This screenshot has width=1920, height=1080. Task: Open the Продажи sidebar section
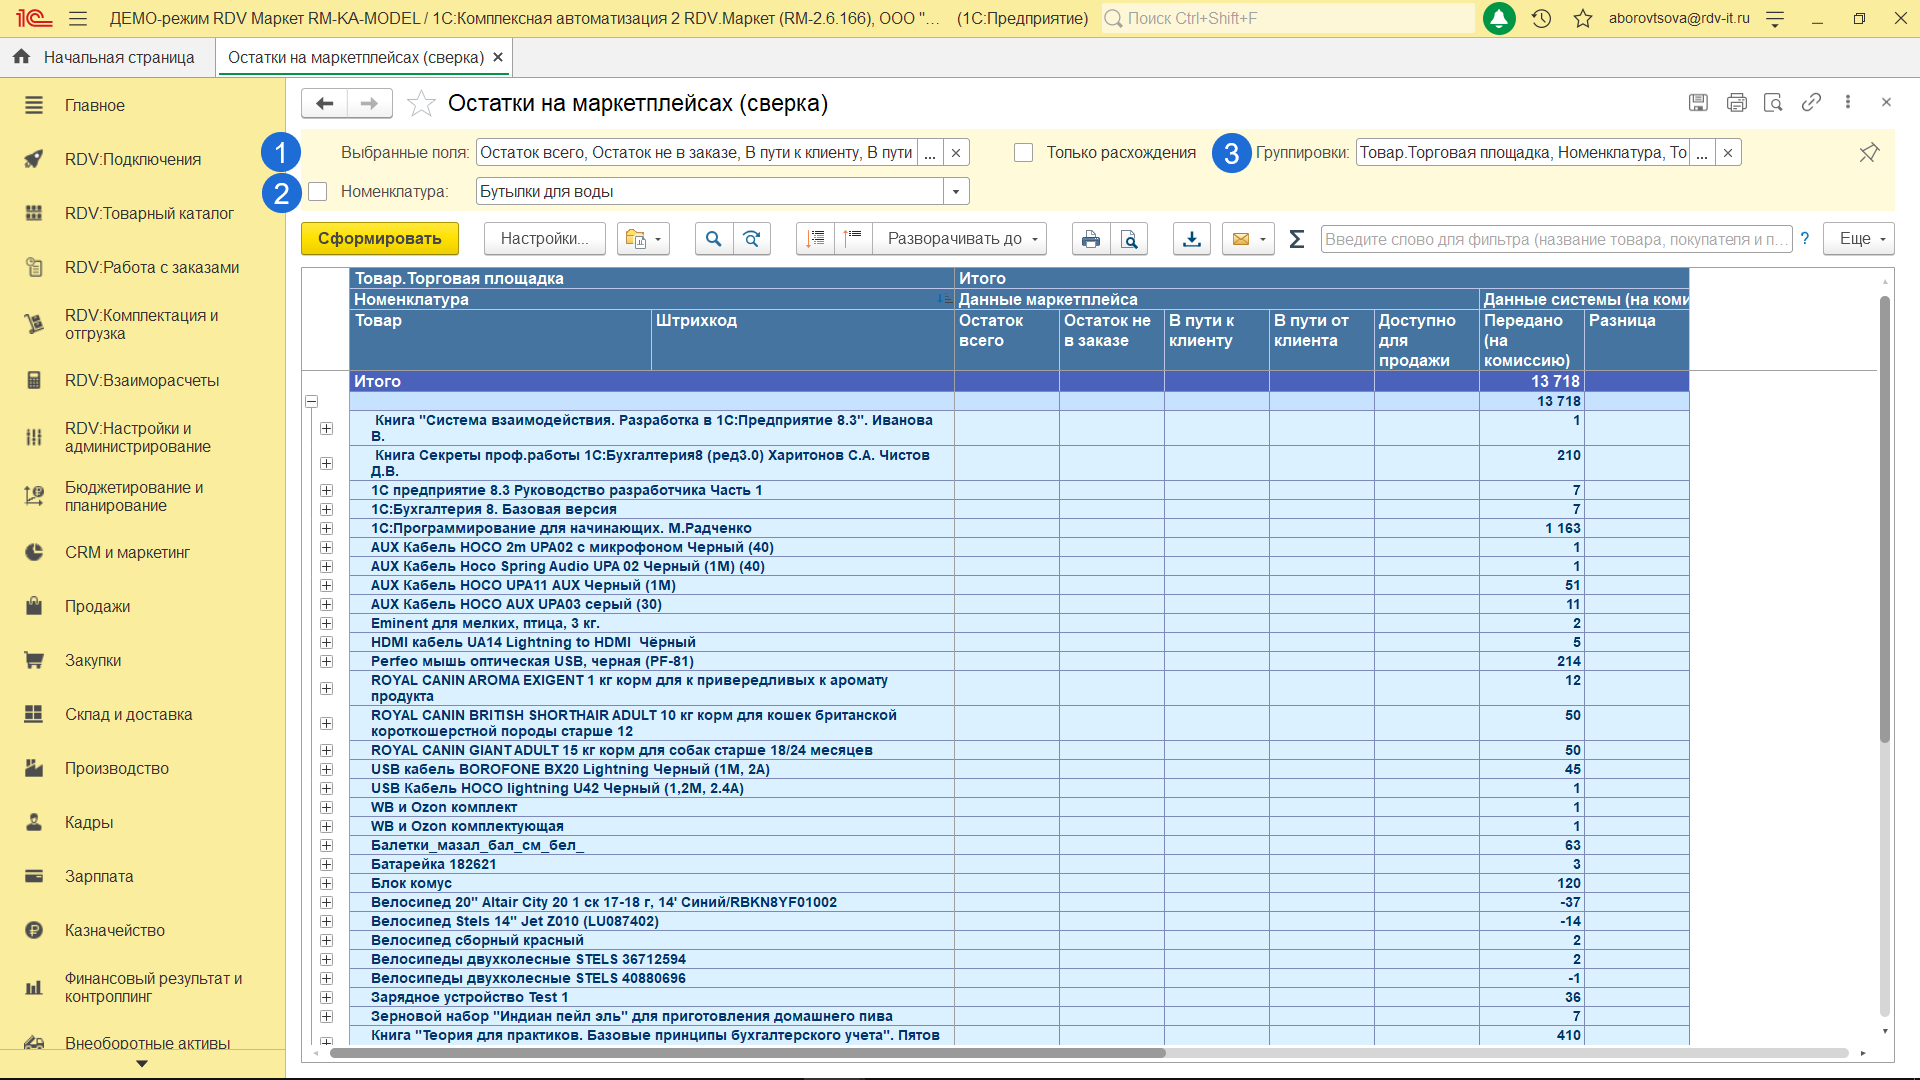(97, 607)
